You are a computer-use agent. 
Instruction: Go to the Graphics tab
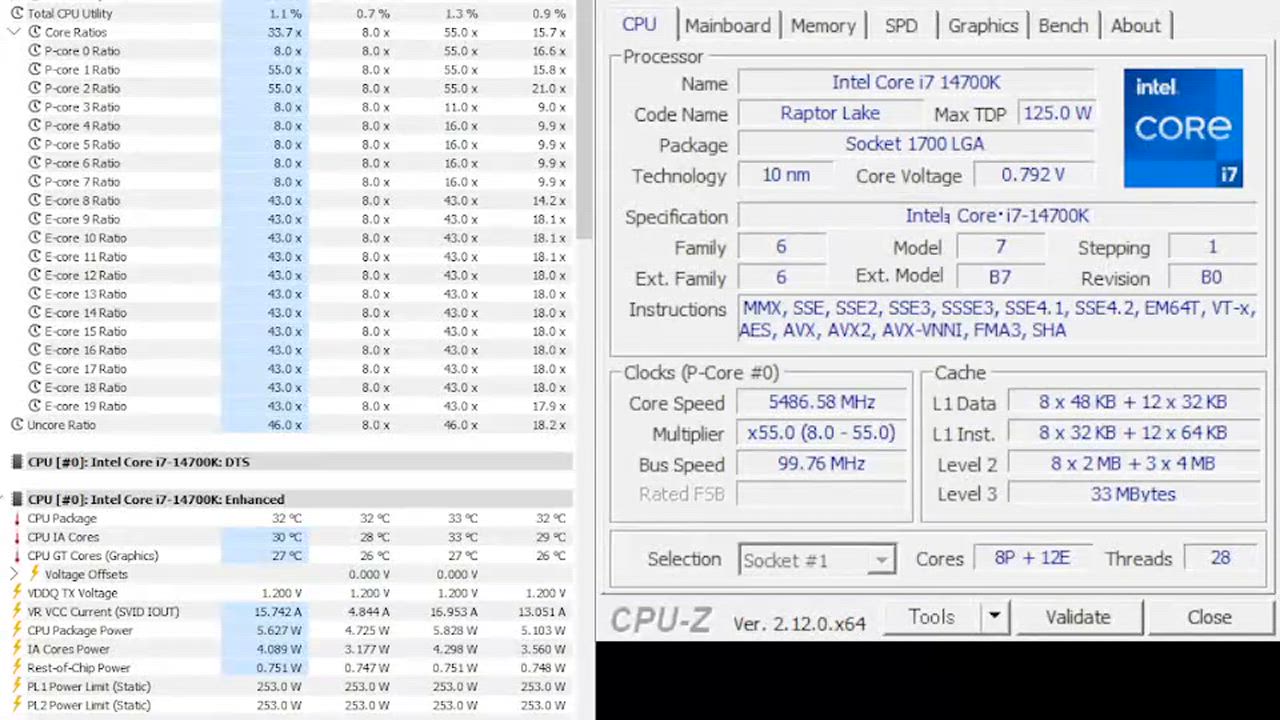point(983,26)
